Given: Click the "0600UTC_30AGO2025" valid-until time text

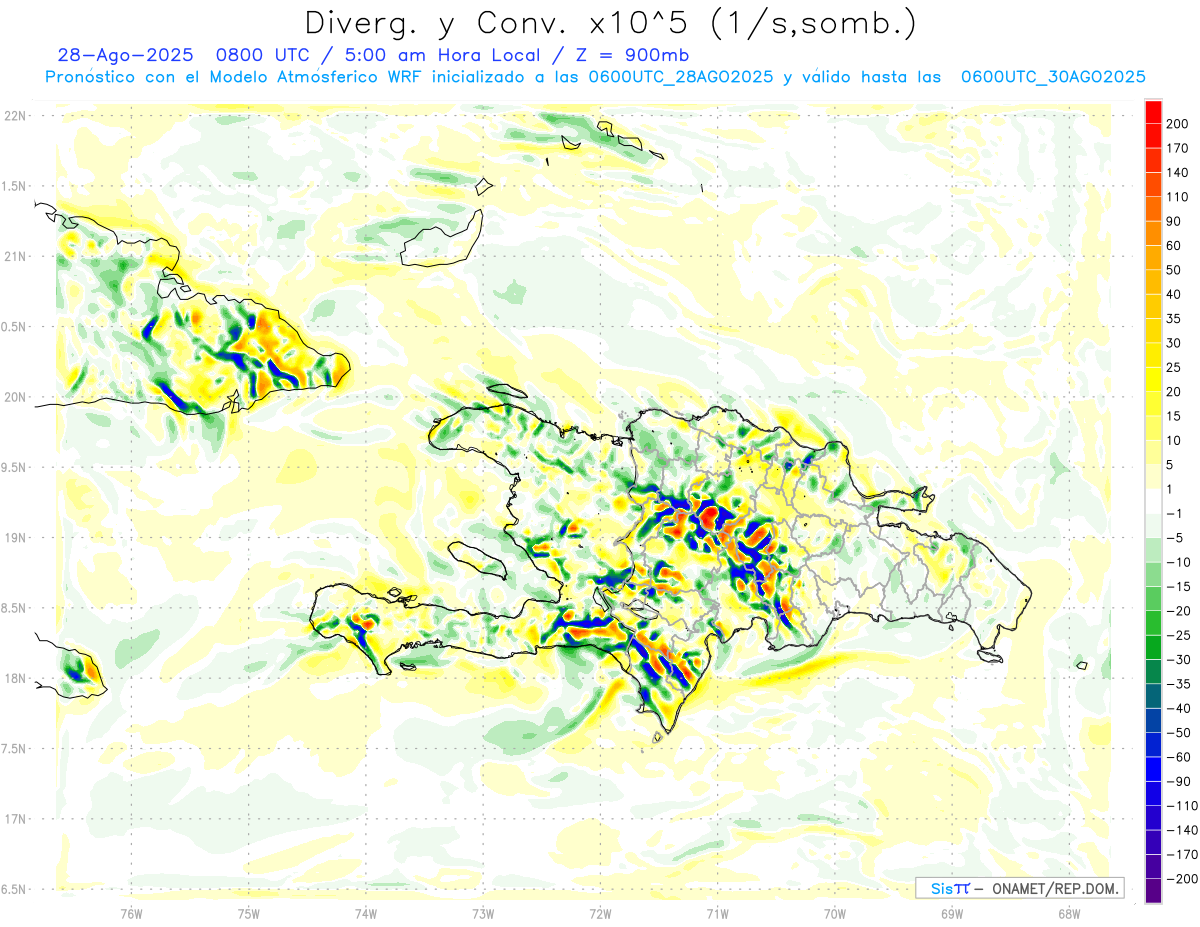Looking at the screenshot, I should click(x=1053, y=76).
